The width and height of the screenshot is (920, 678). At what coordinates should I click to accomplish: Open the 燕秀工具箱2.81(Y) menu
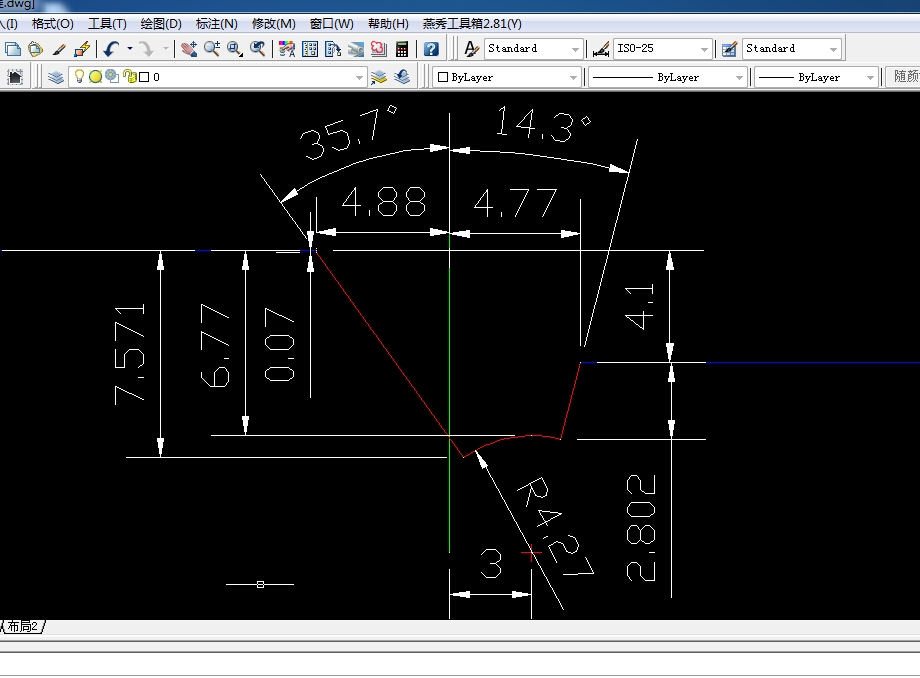point(472,23)
